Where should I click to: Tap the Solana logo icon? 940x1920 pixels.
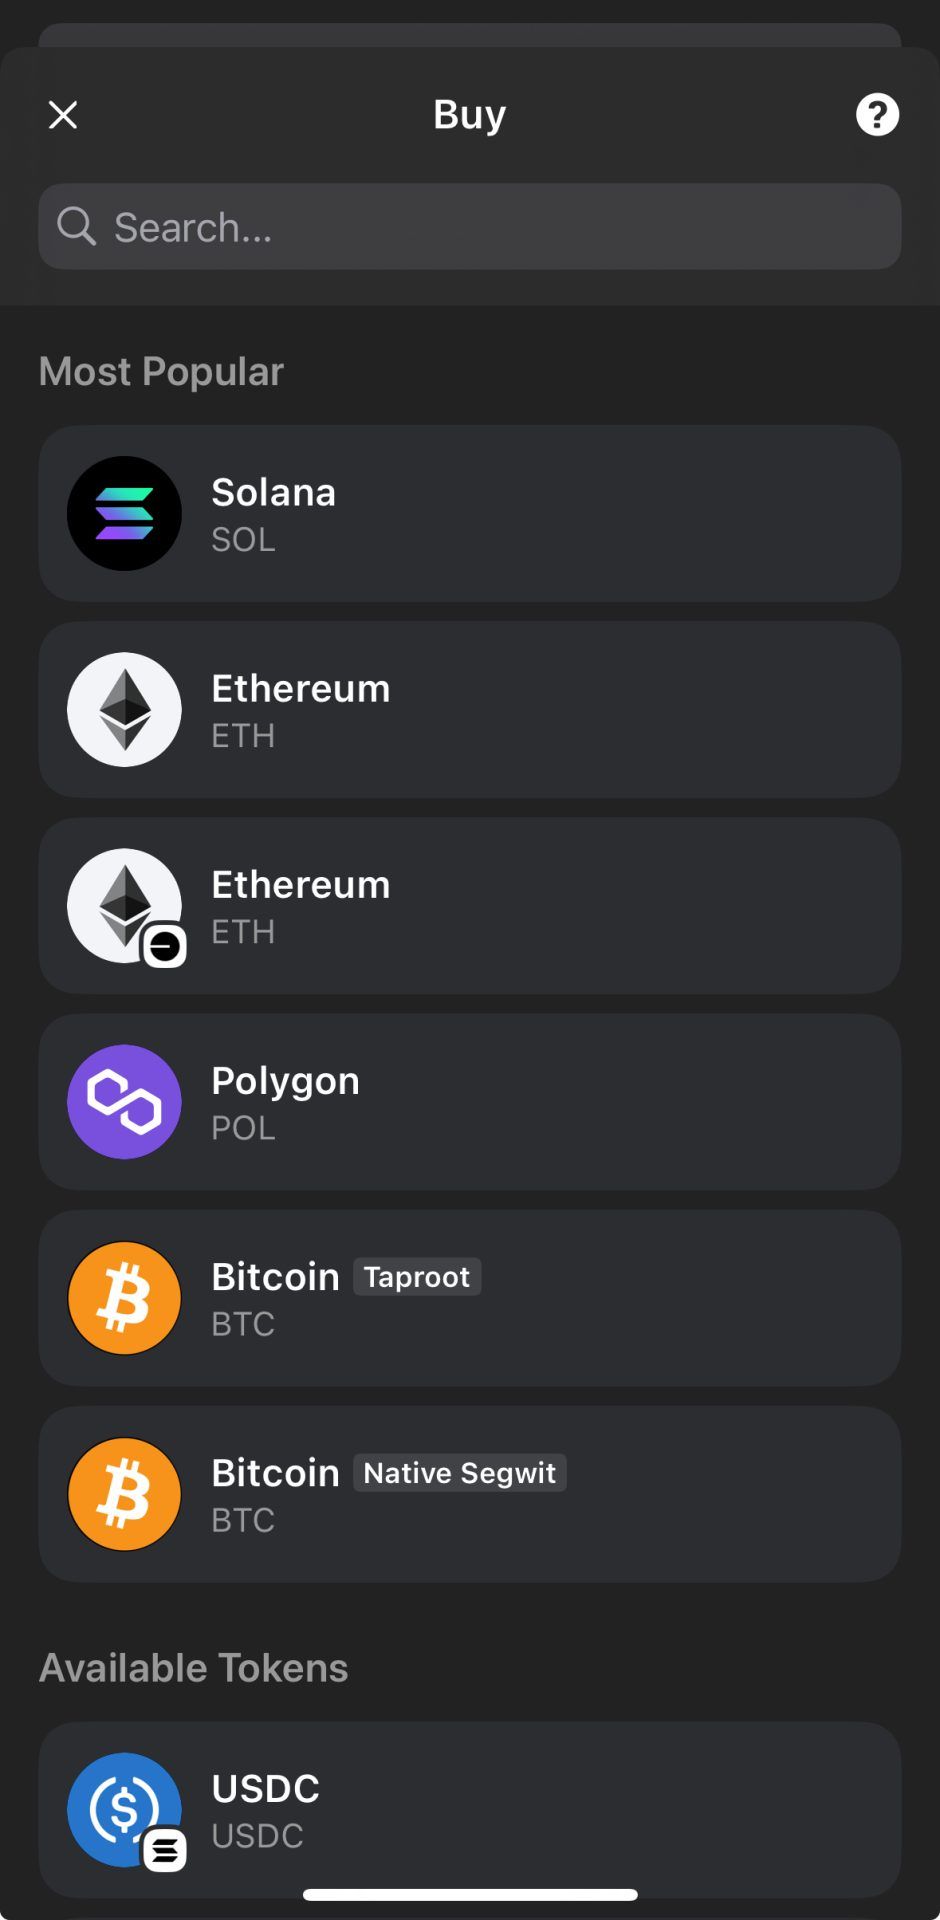[124, 514]
